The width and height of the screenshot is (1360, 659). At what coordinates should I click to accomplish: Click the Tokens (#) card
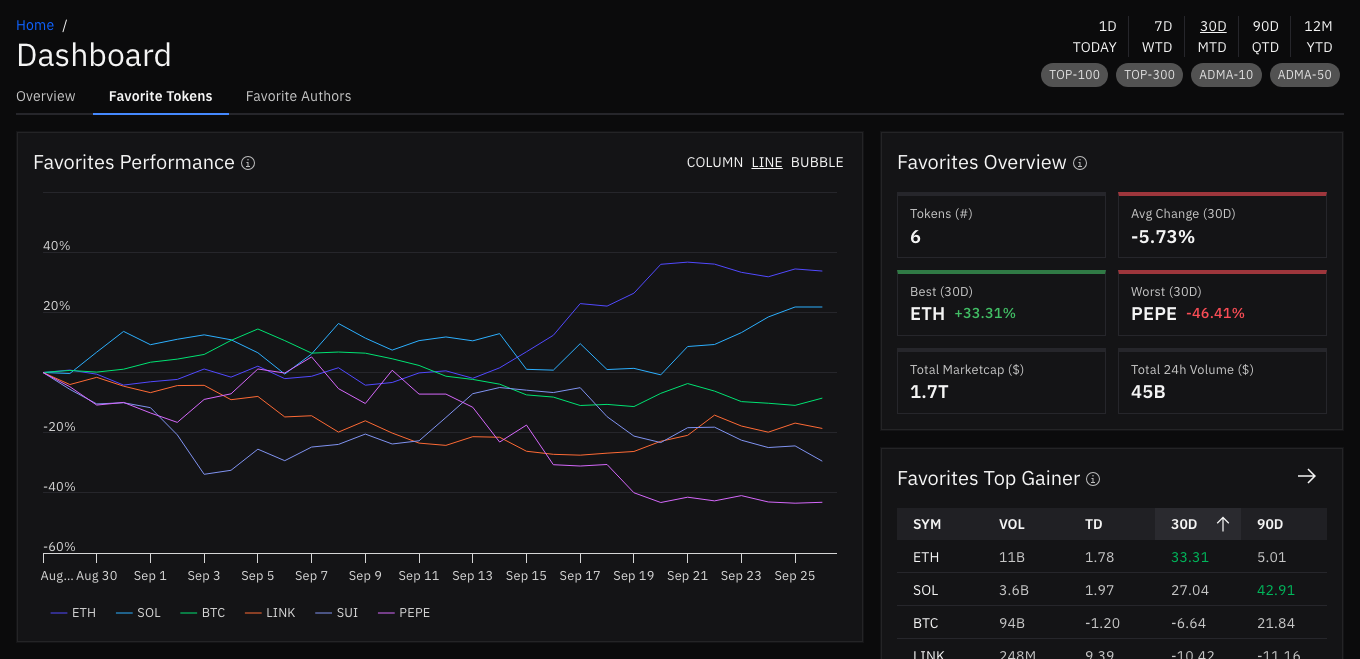pyautogui.click(x=1001, y=225)
